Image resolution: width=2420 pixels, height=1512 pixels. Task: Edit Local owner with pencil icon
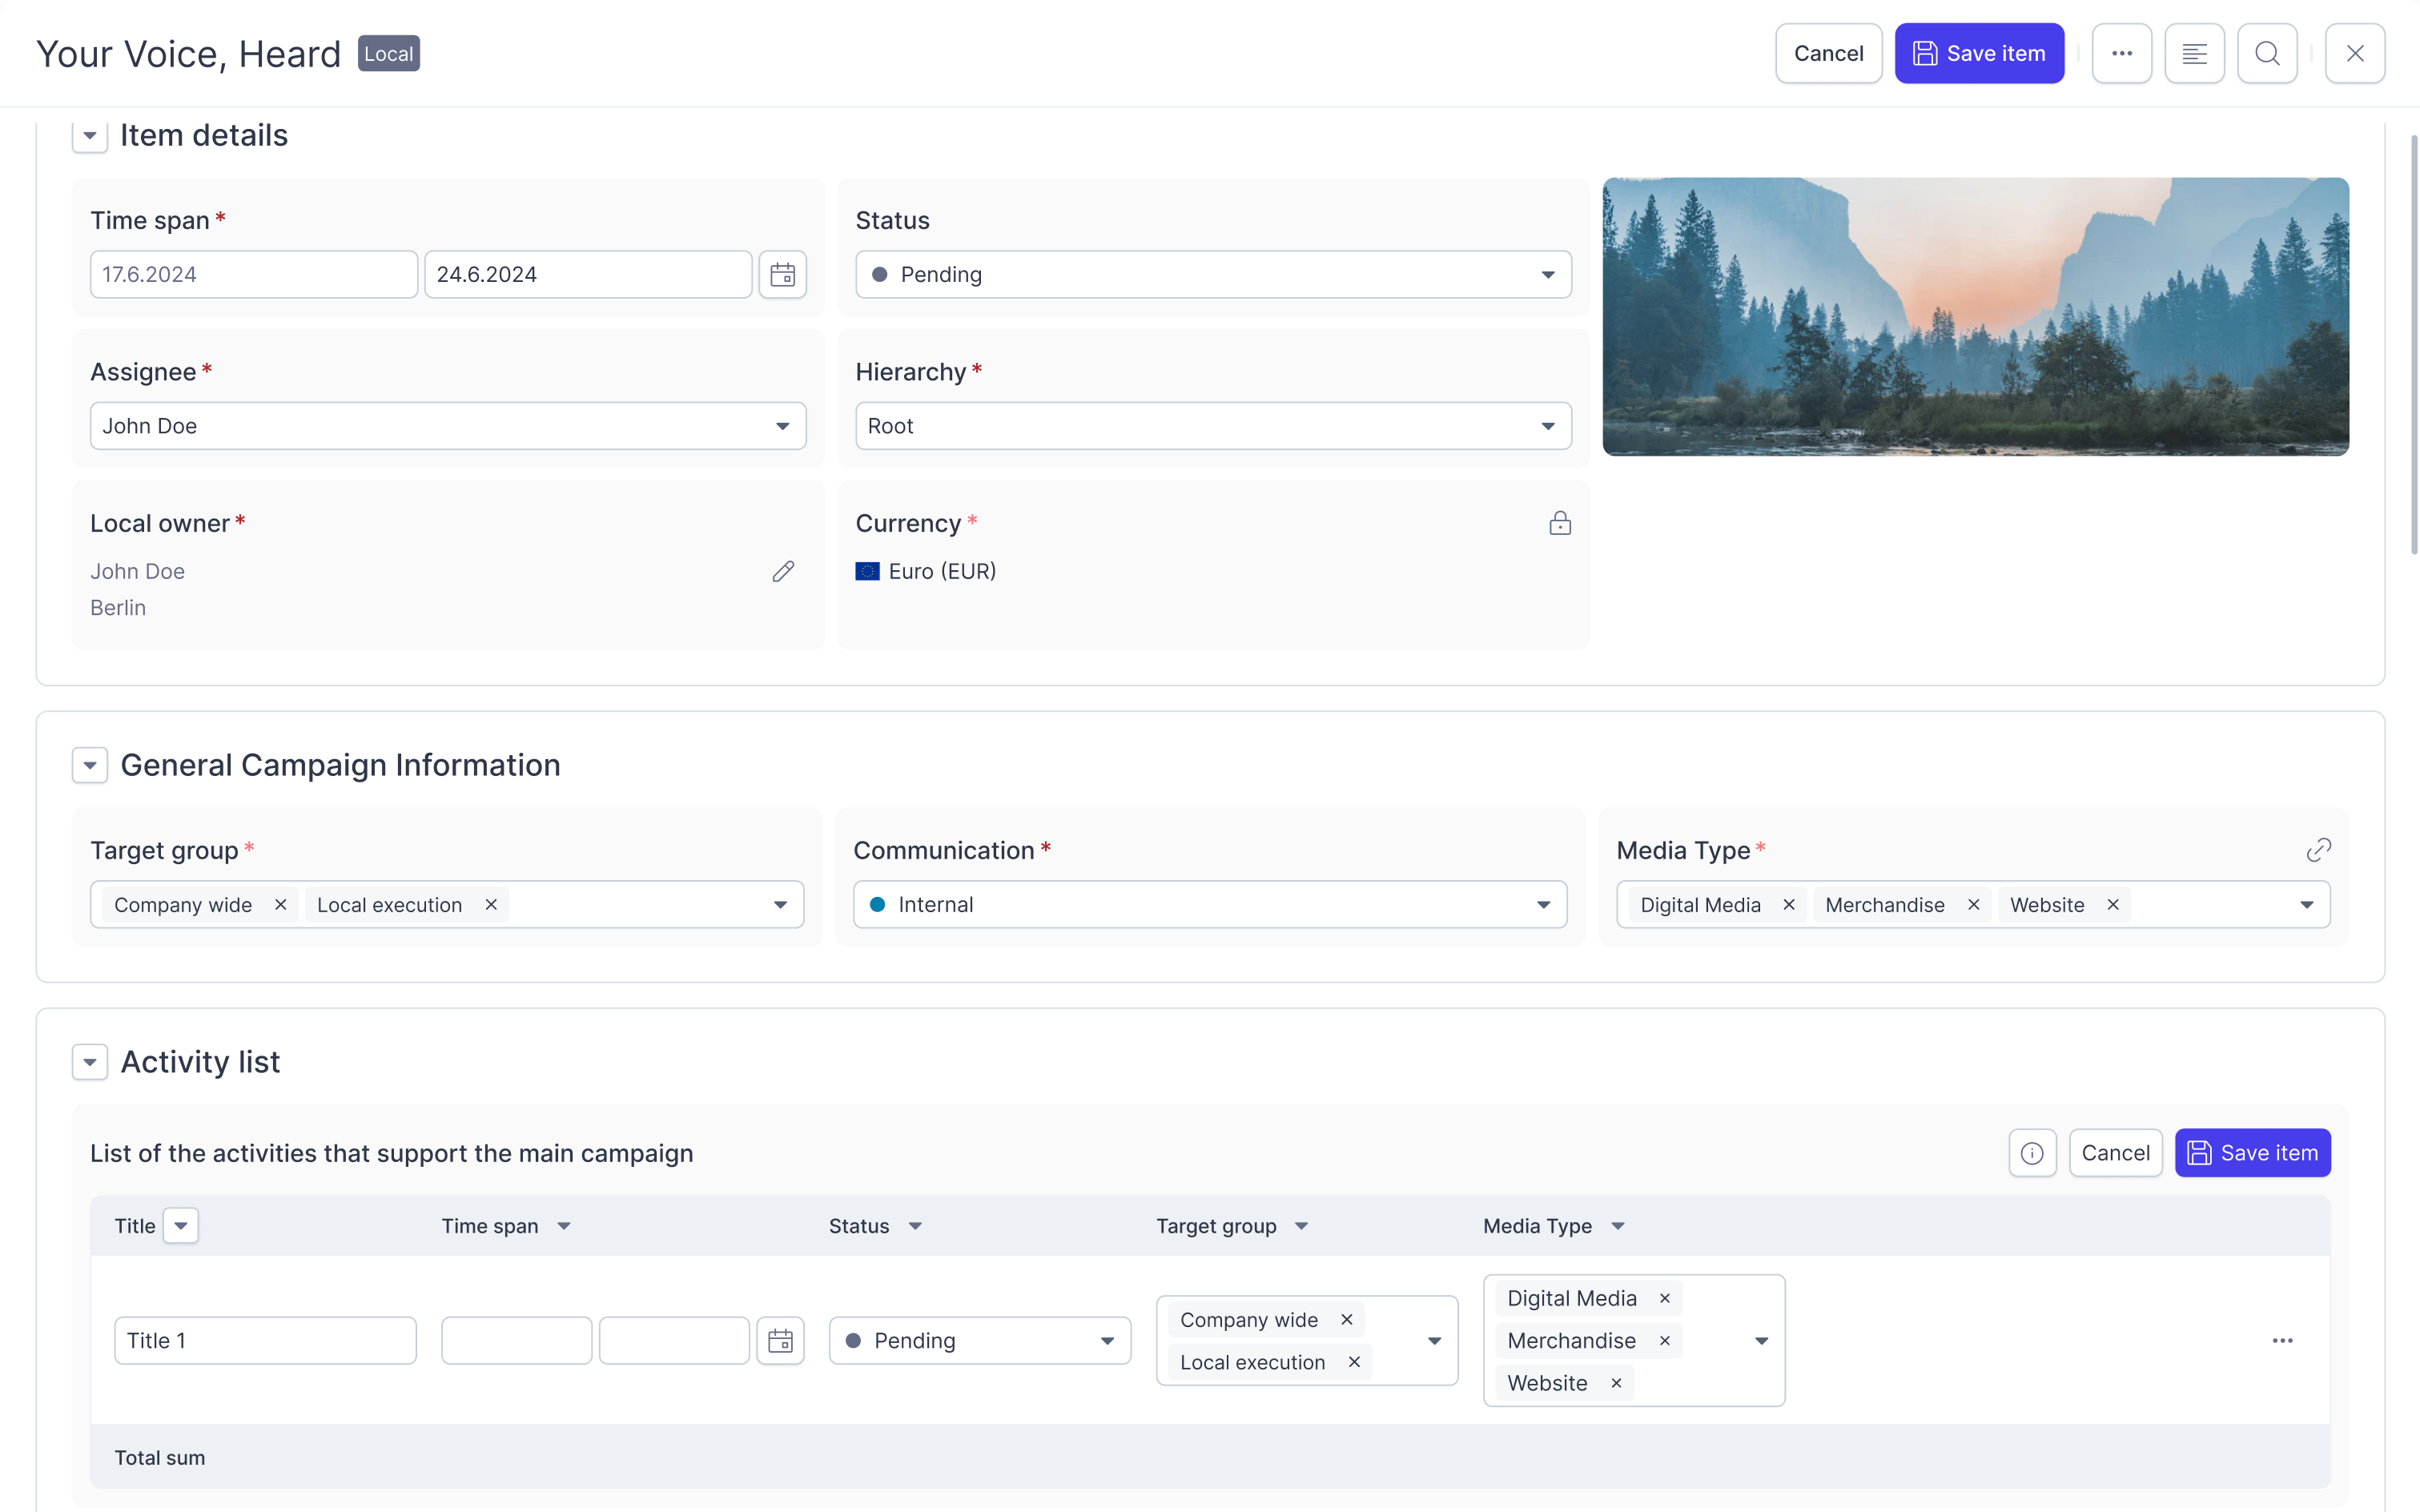coord(783,571)
